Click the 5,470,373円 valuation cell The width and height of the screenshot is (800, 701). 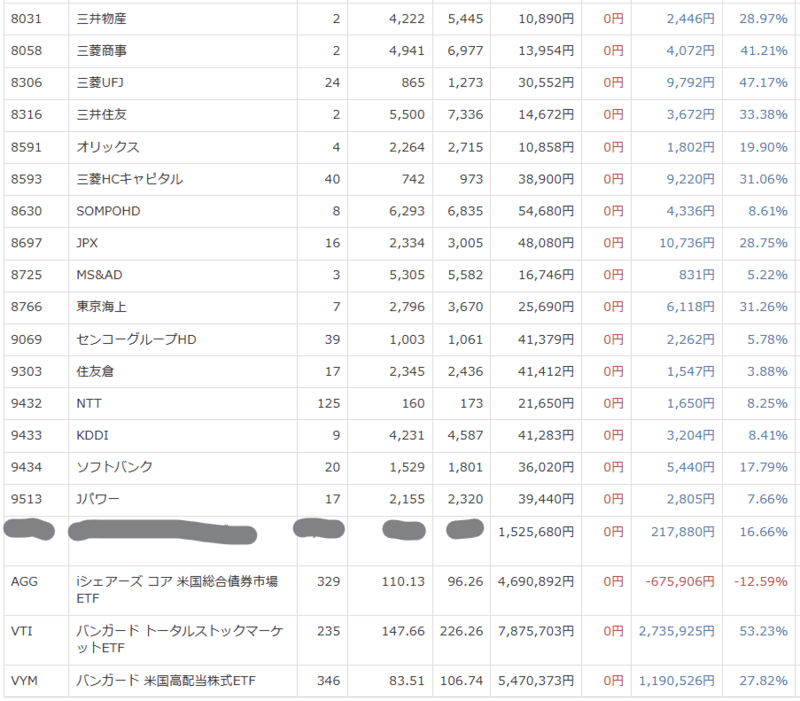click(x=536, y=681)
